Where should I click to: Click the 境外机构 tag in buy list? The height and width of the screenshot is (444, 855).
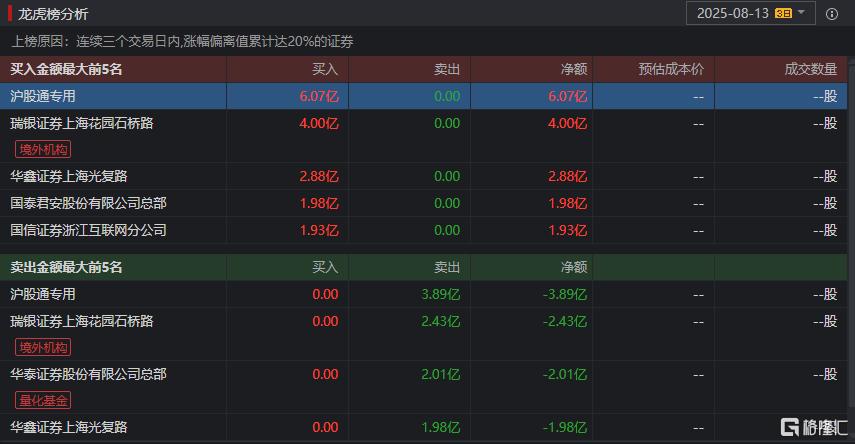point(43,149)
